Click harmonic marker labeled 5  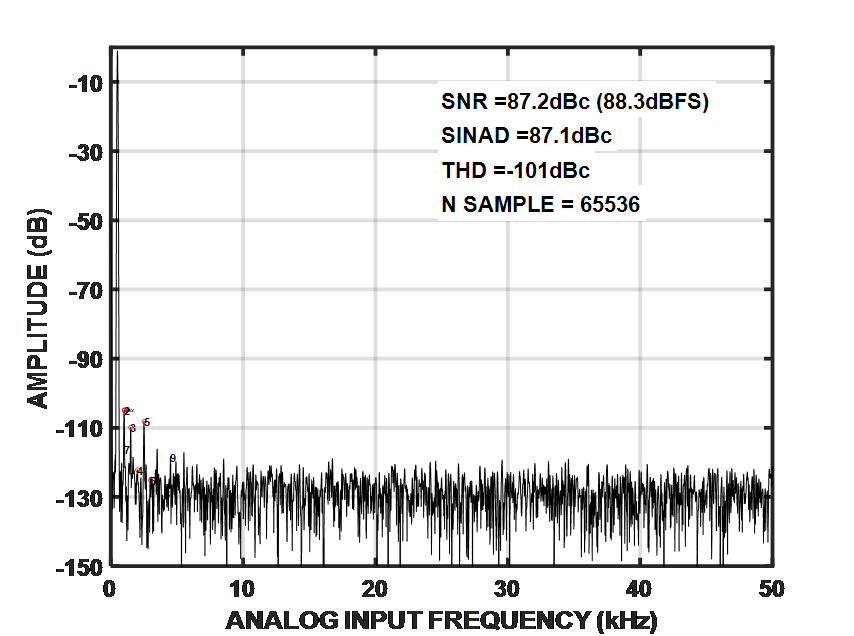click(x=146, y=423)
